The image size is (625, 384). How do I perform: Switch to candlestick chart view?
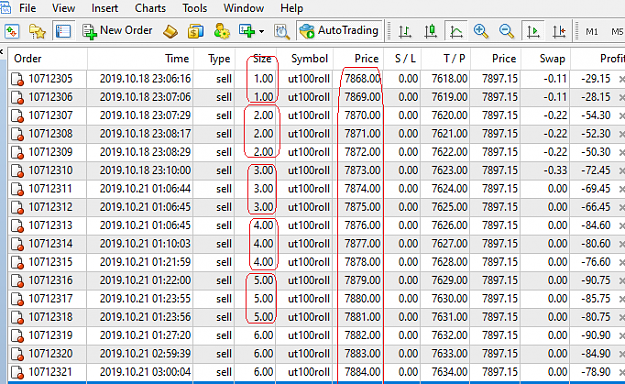tap(430, 31)
